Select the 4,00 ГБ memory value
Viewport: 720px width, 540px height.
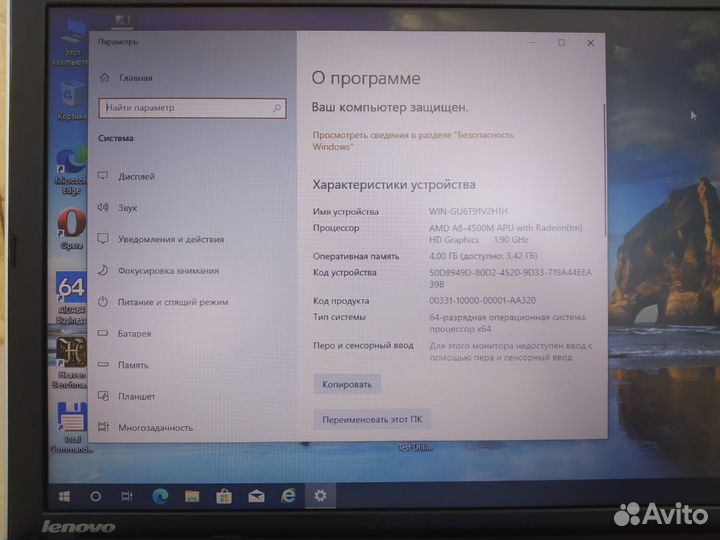point(483,256)
